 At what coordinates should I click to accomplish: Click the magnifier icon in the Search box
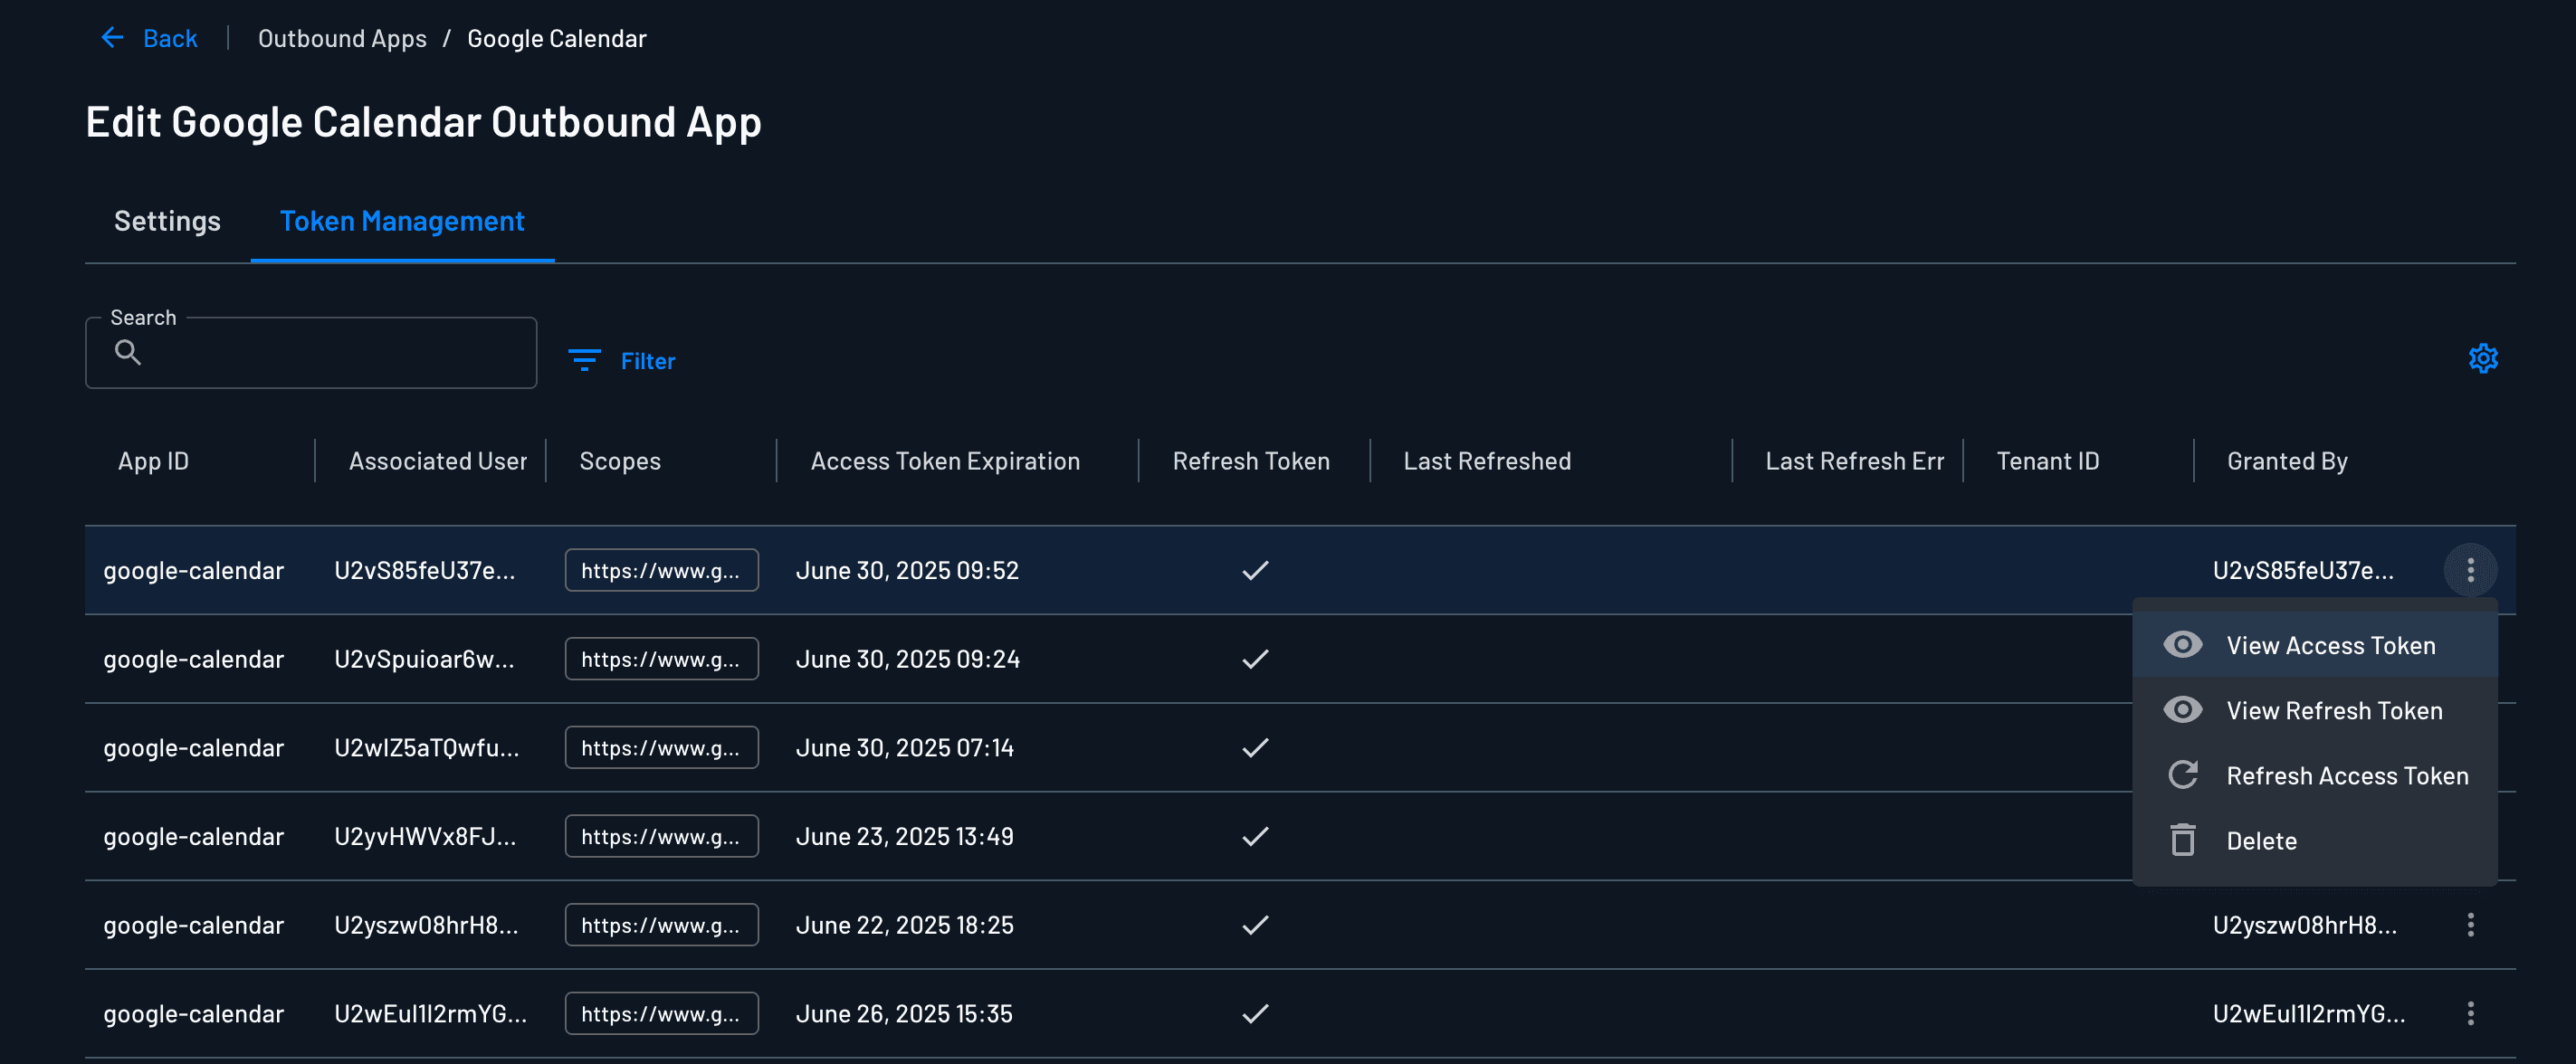127,352
